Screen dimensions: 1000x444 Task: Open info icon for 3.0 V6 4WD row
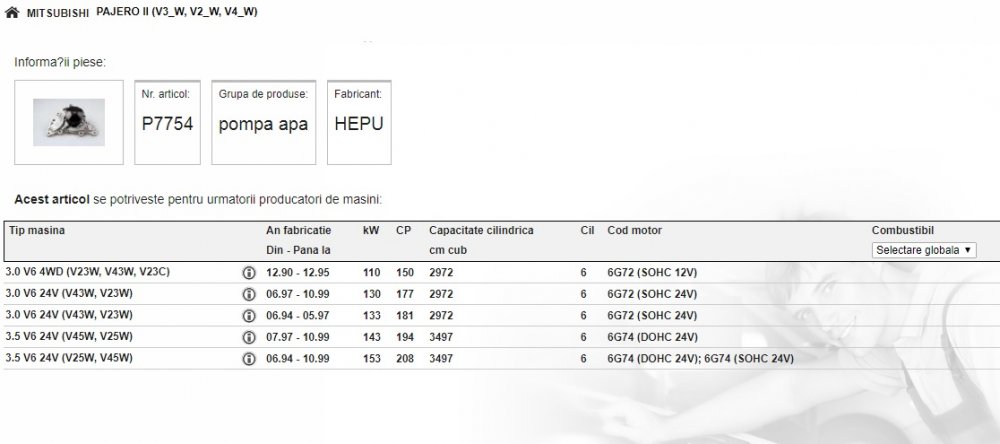point(249,273)
